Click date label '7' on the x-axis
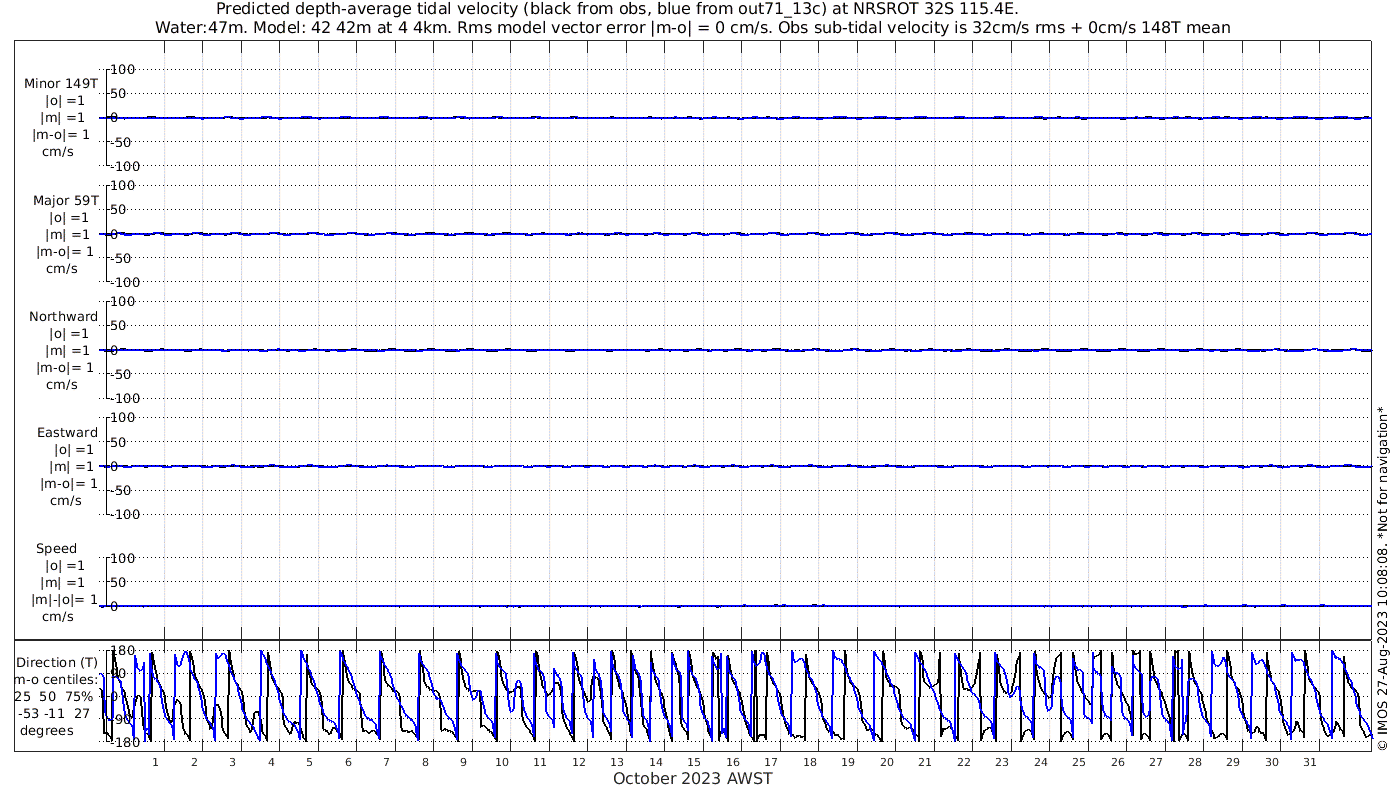Viewport: 1400px width, 800px height. point(386,762)
